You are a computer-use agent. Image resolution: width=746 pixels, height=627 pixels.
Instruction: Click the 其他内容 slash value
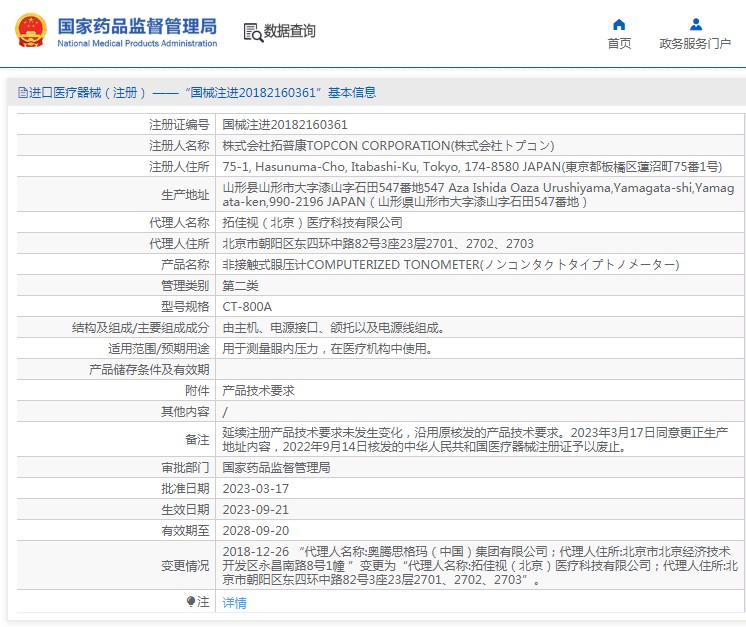[x=225, y=412]
